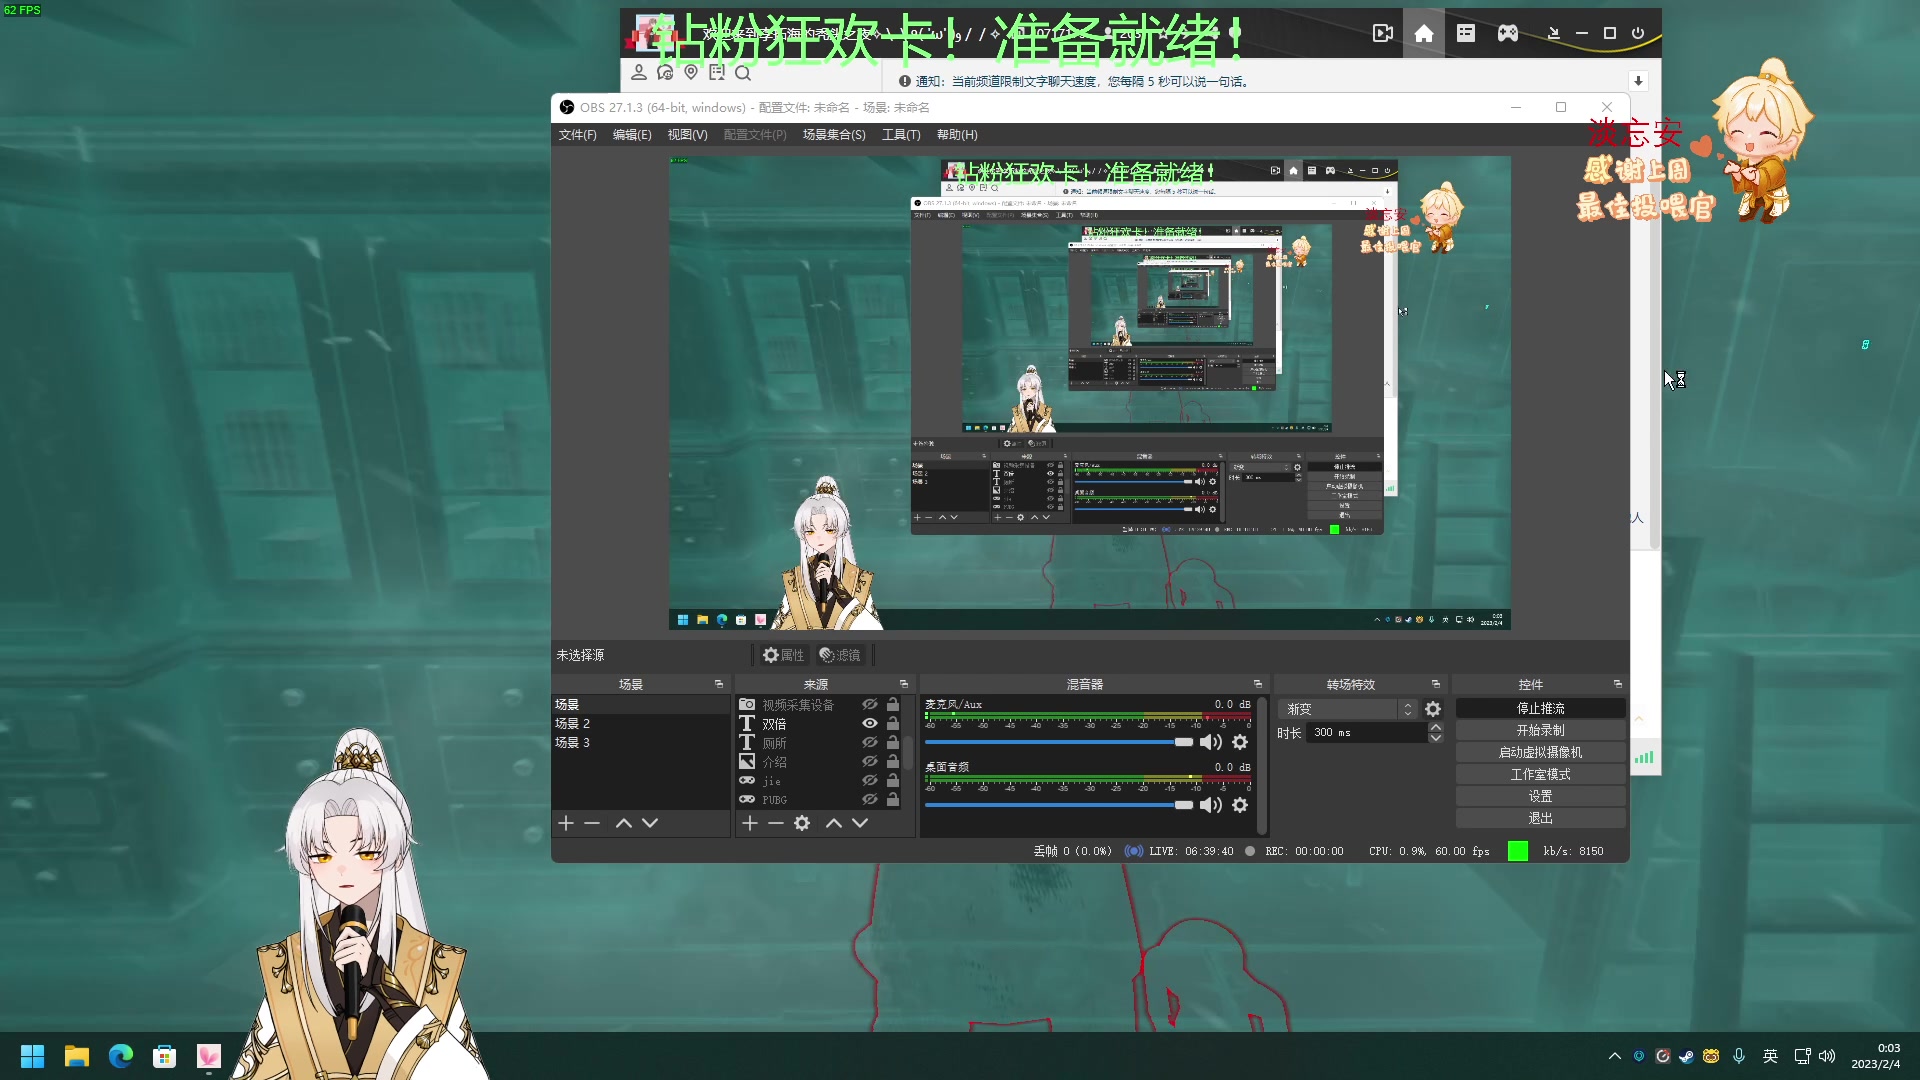Viewport: 1920px width, 1080px height.
Task: Open settings gear for 麦克风/Aux mixer channel
Action: (x=1240, y=742)
